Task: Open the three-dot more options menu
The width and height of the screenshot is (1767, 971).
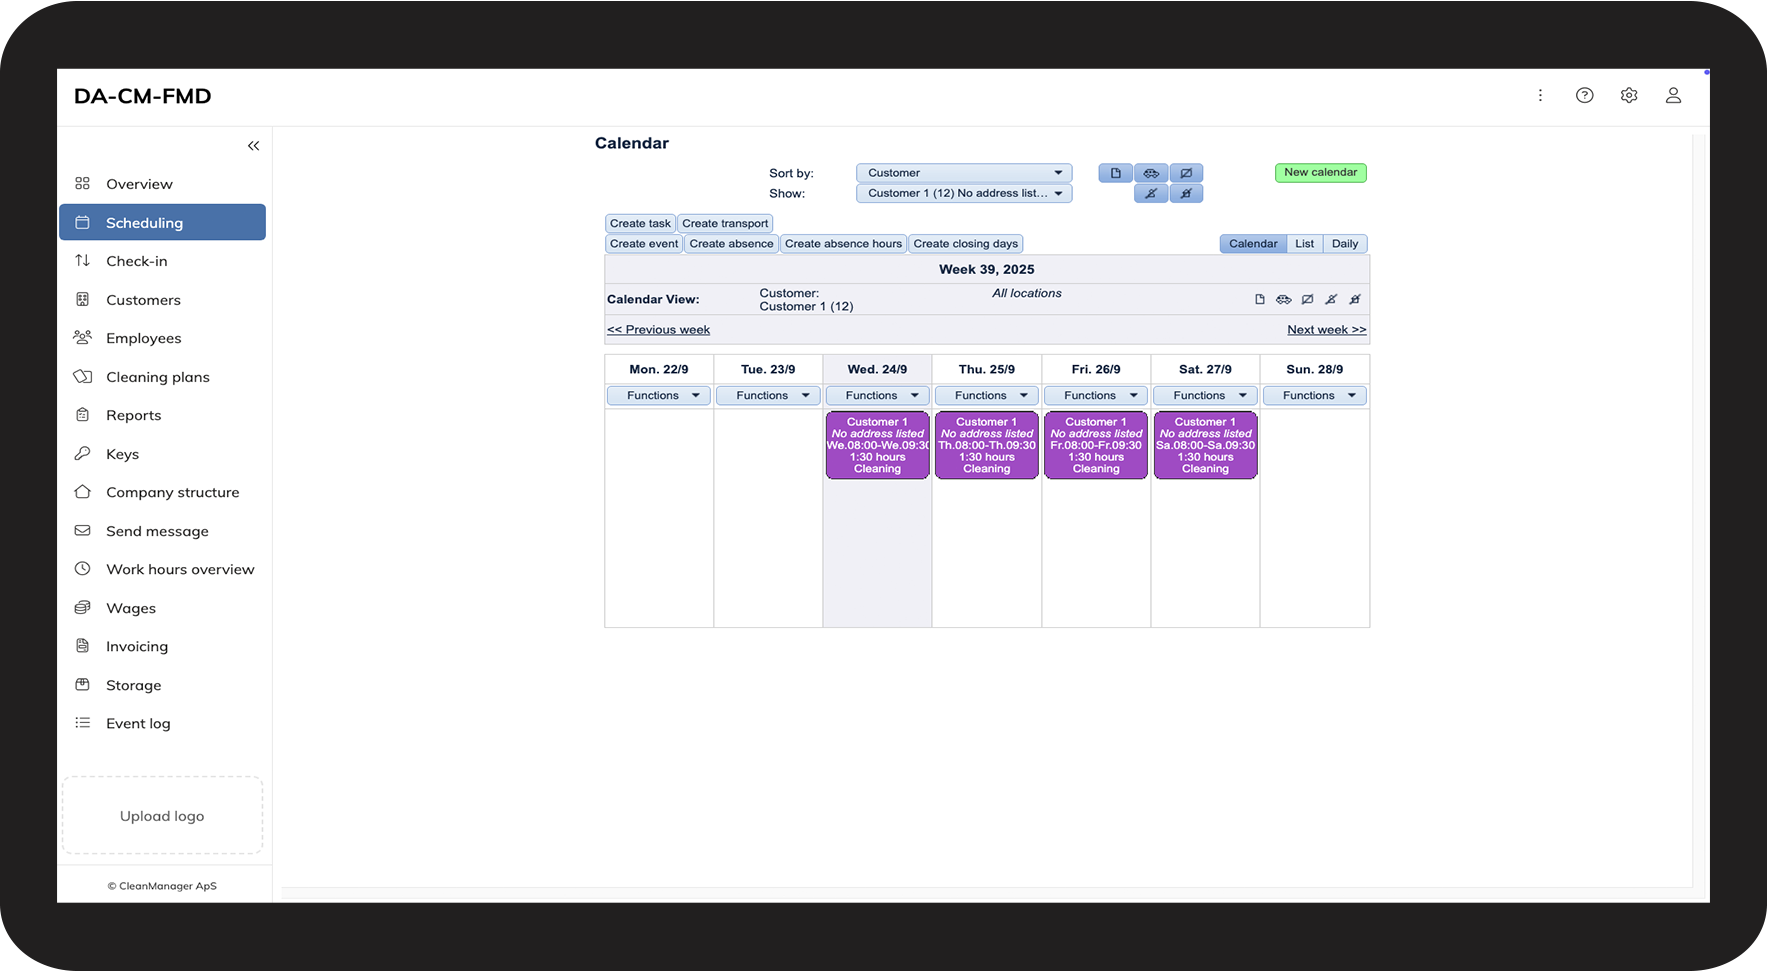Action: [x=1540, y=95]
